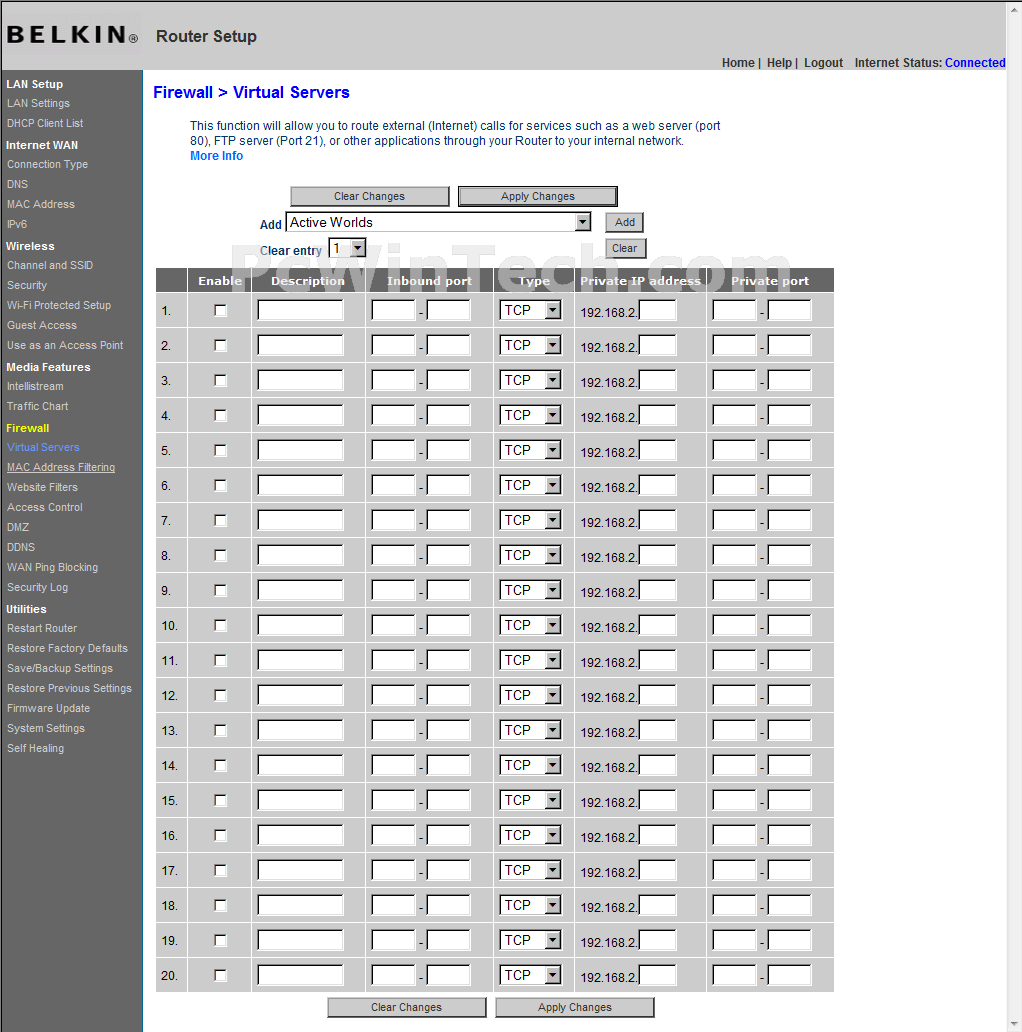Image resolution: width=1022 pixels, height=1032 pixels.
Task: Focus the Description field in row 1
Action: (x=300, y=310)
